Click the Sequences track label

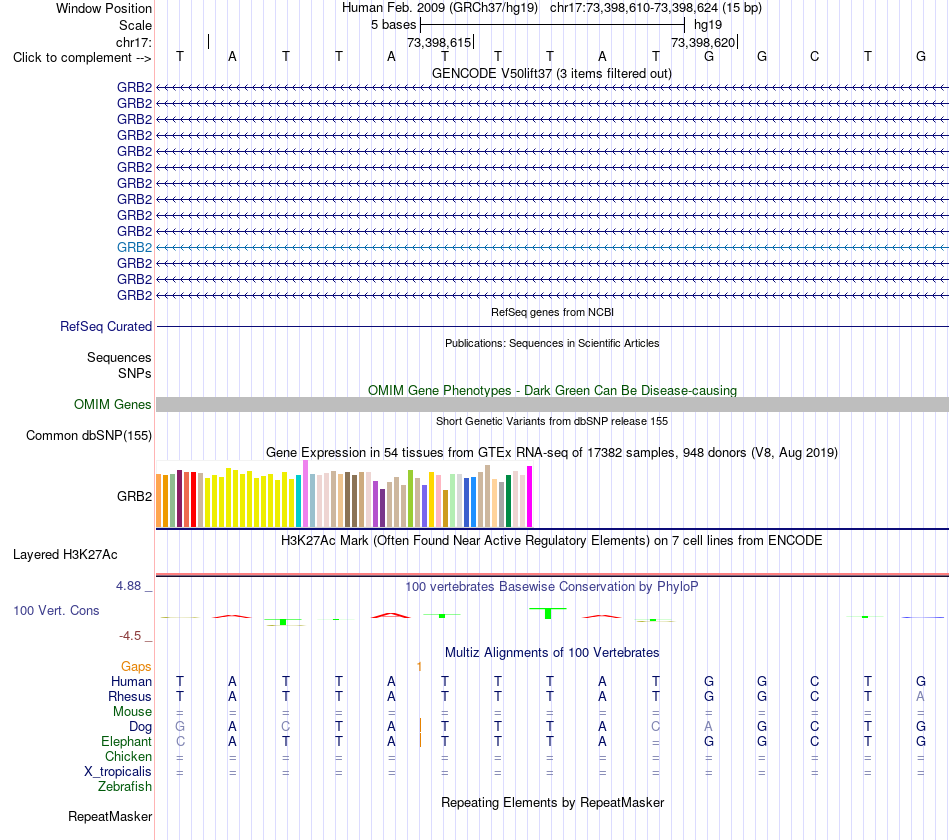[x=119, y=358]
